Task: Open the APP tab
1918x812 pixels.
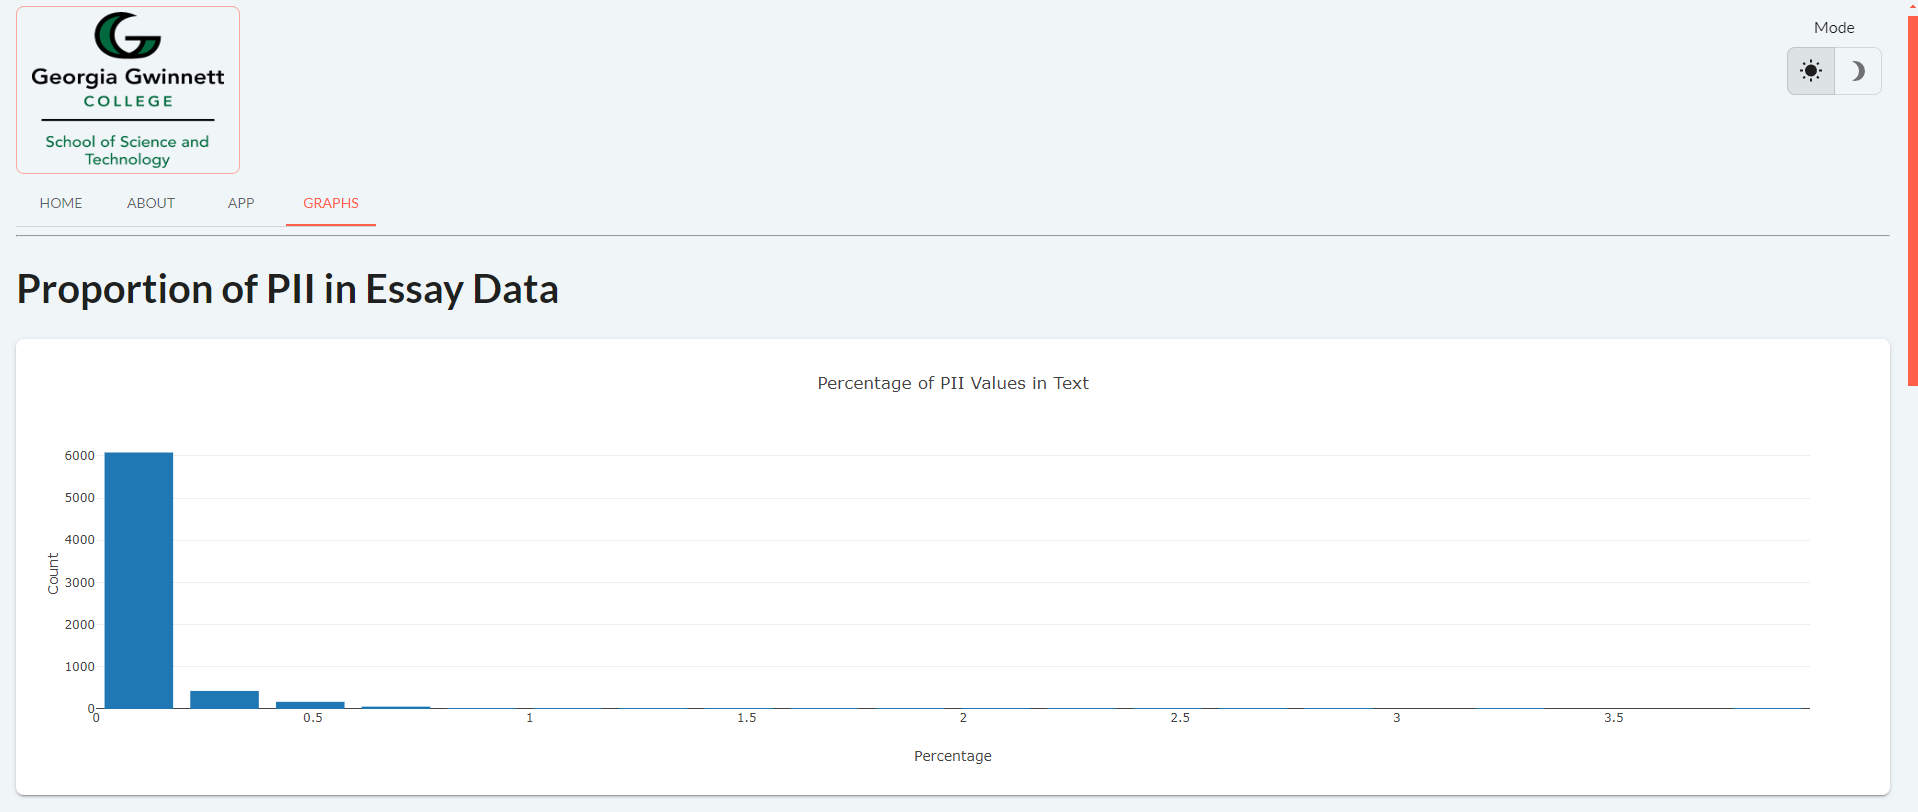Action: click(x=241, y=203)
